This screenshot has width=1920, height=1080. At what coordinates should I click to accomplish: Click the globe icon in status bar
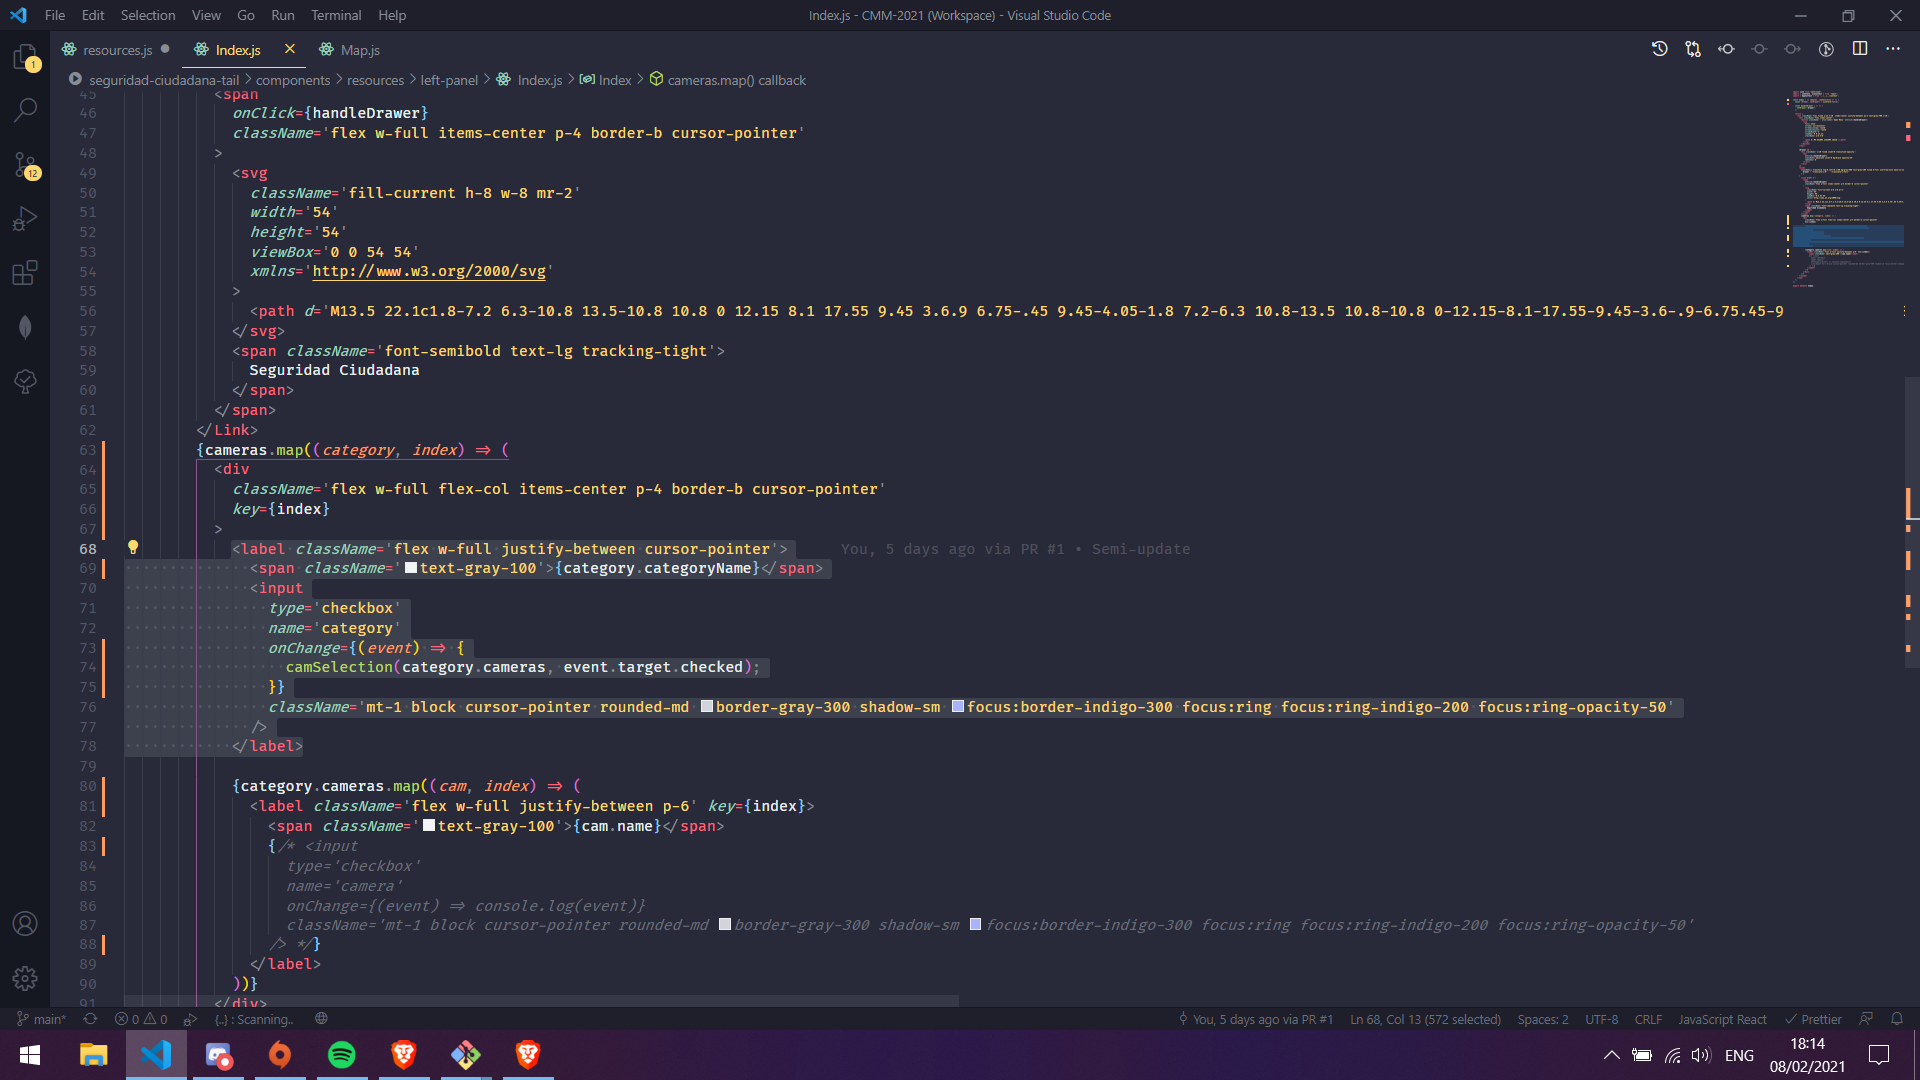coord(321,1019)
